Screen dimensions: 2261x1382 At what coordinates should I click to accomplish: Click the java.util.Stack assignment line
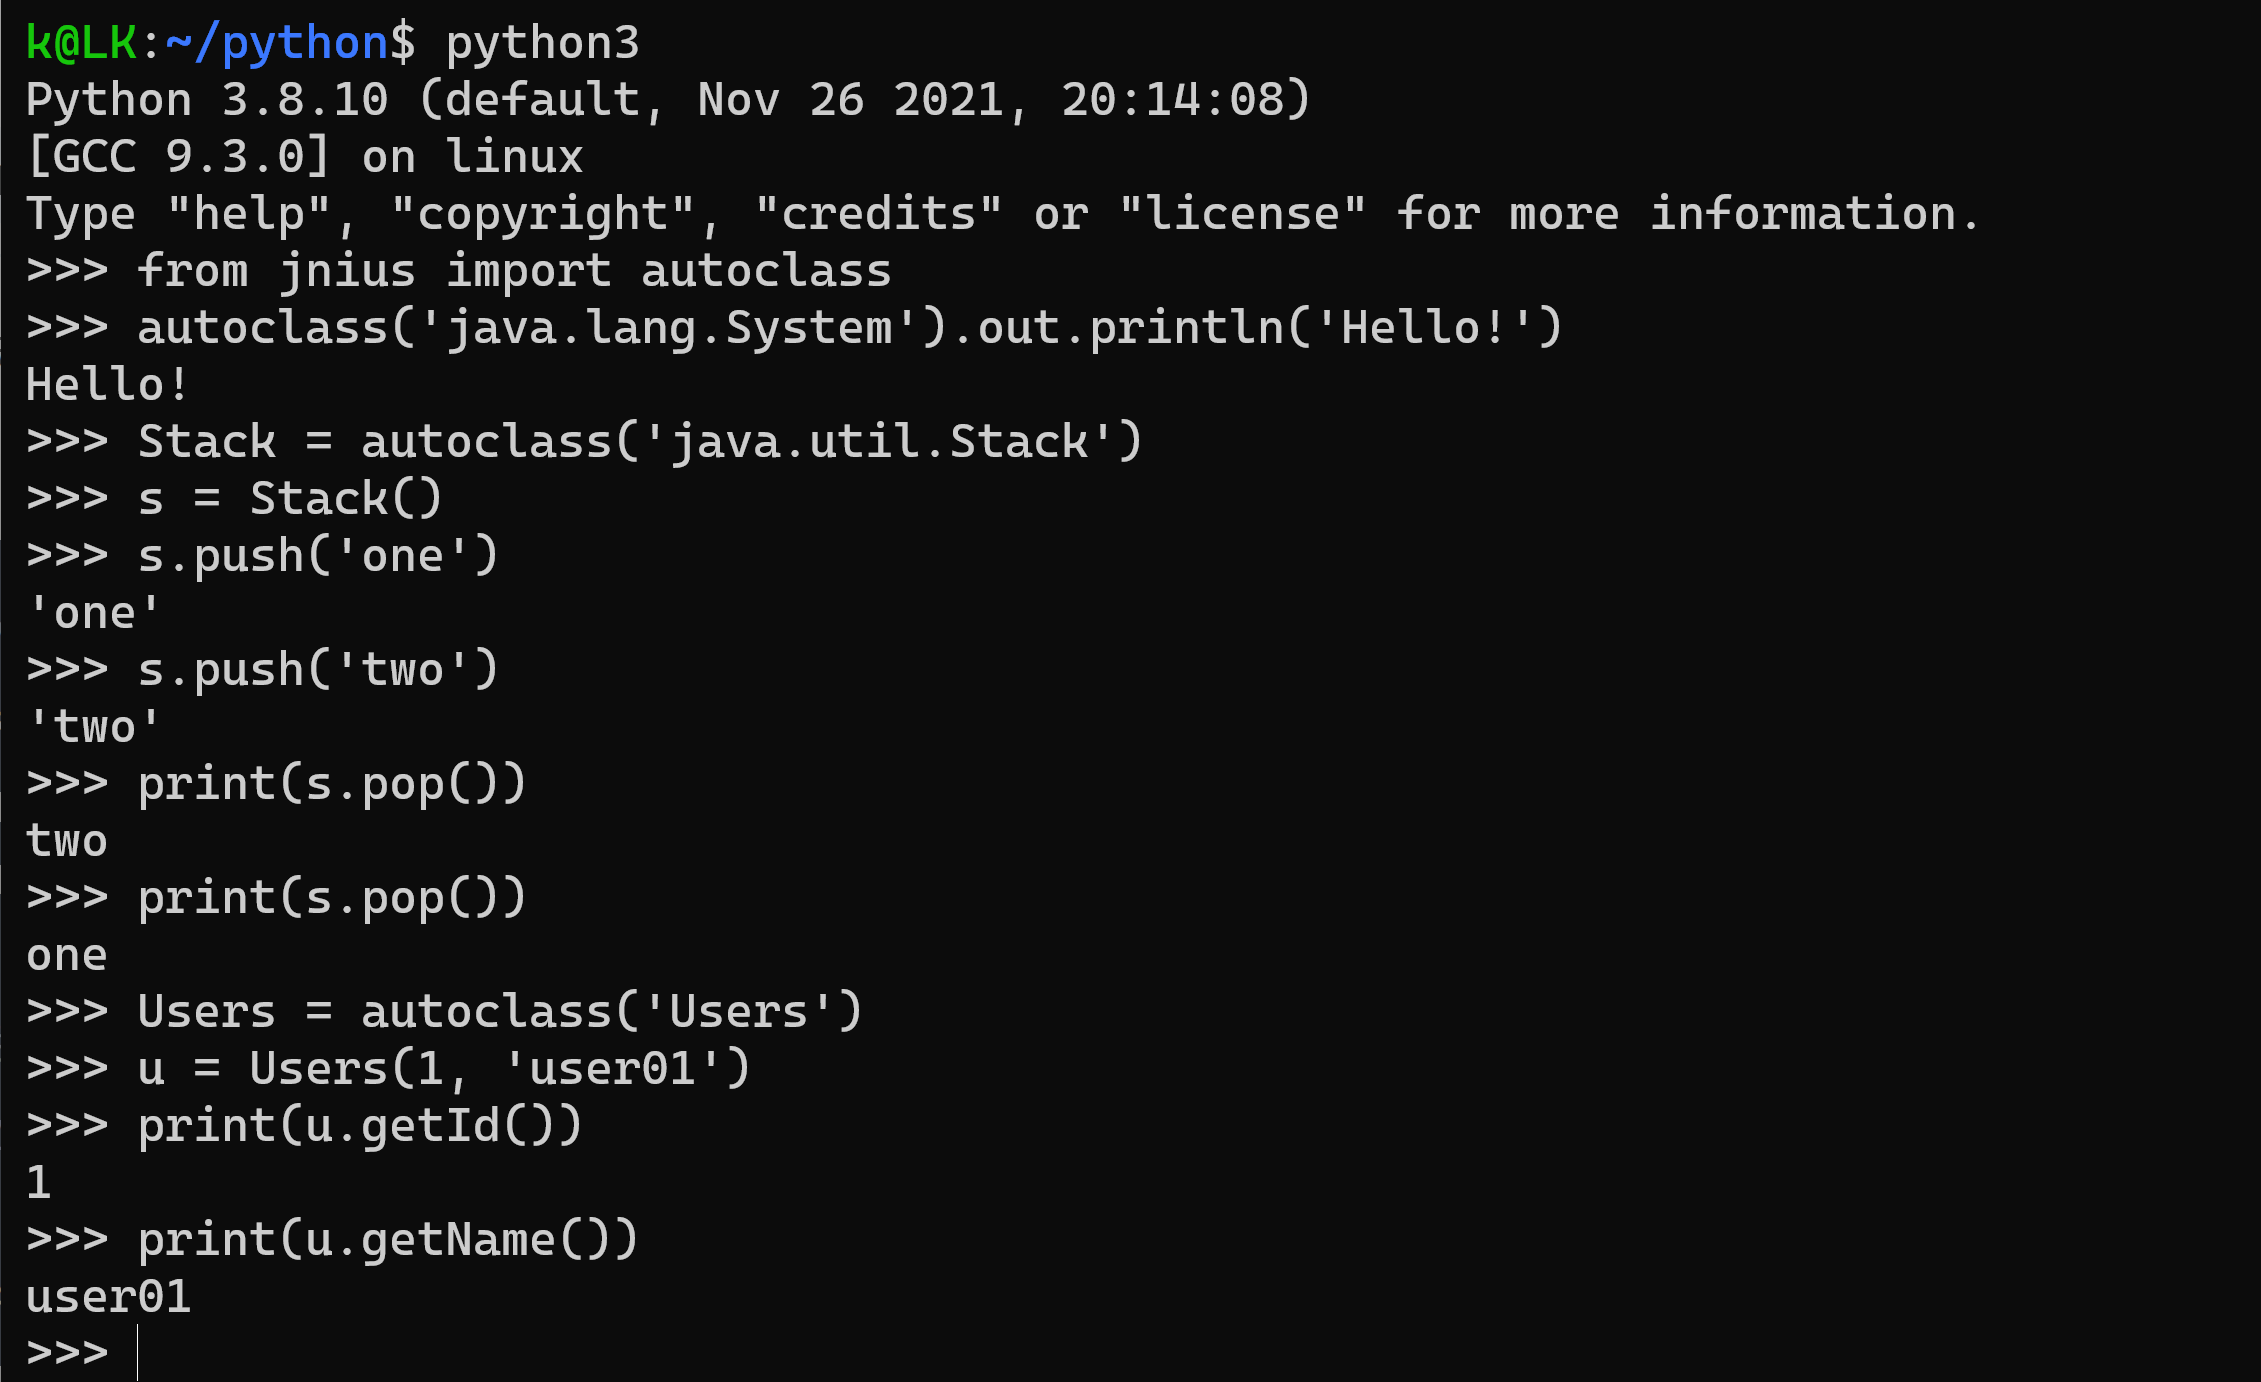tap(640, 442)
